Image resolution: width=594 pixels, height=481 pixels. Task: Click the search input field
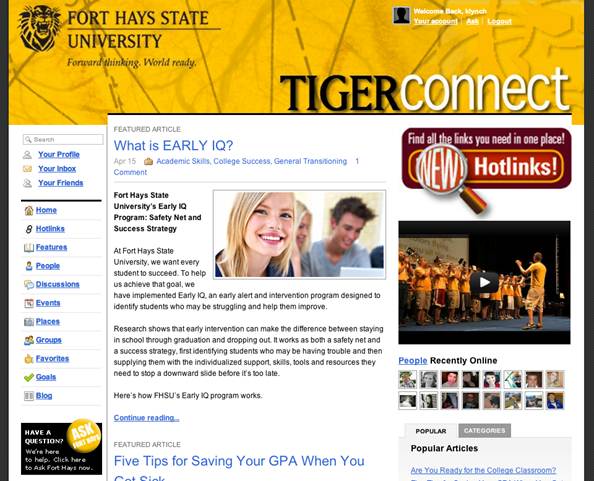point(63,139)
